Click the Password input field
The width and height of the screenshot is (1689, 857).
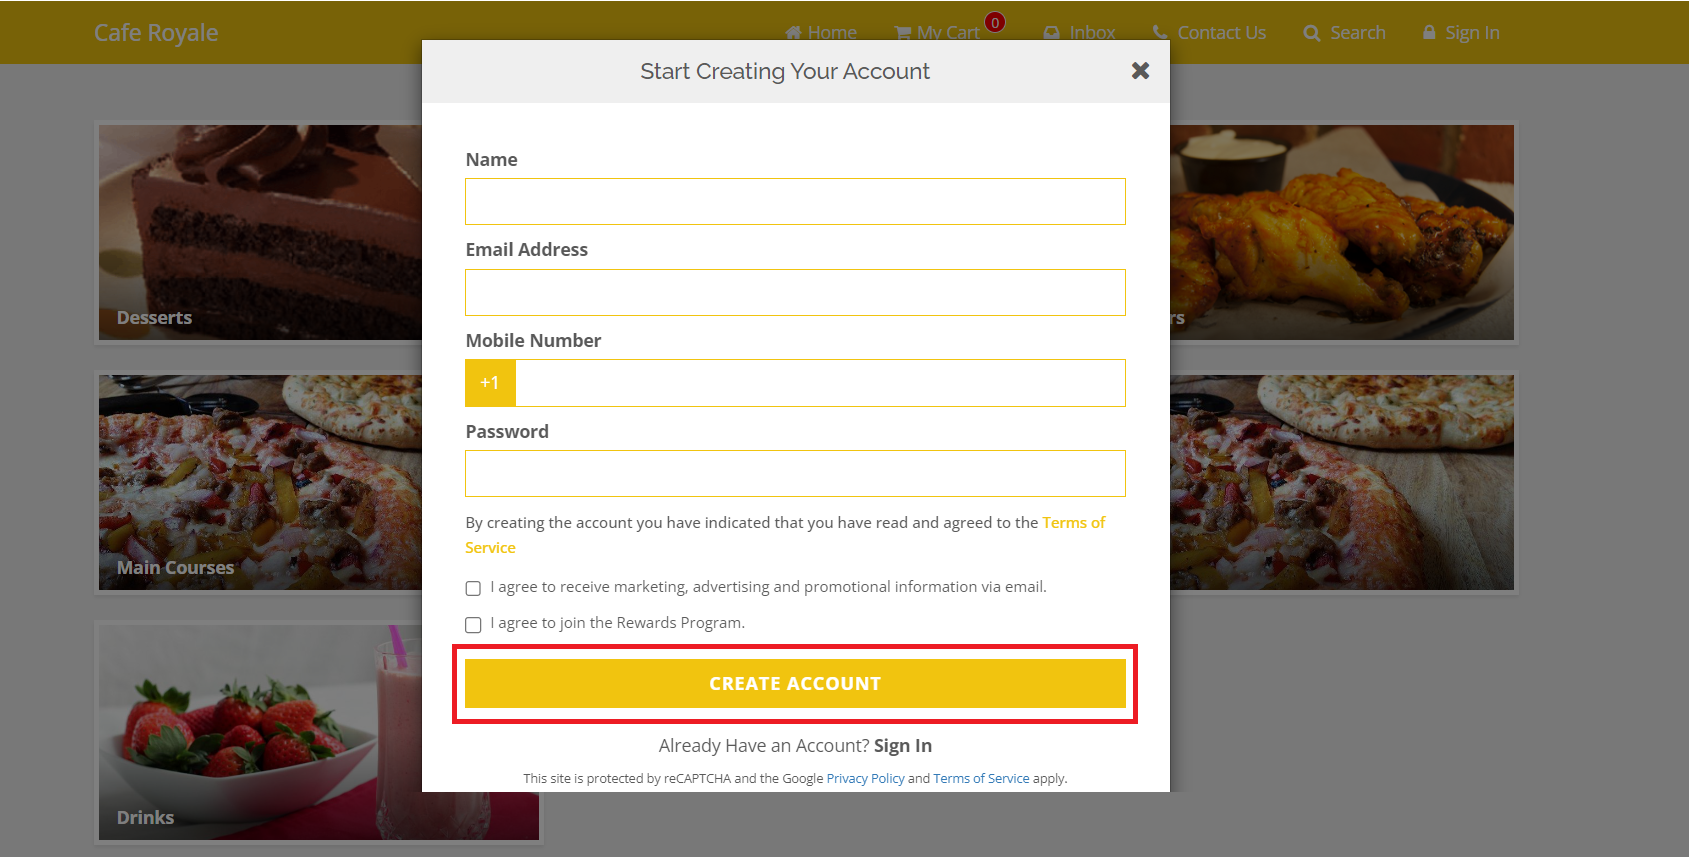tap(795, 474)
